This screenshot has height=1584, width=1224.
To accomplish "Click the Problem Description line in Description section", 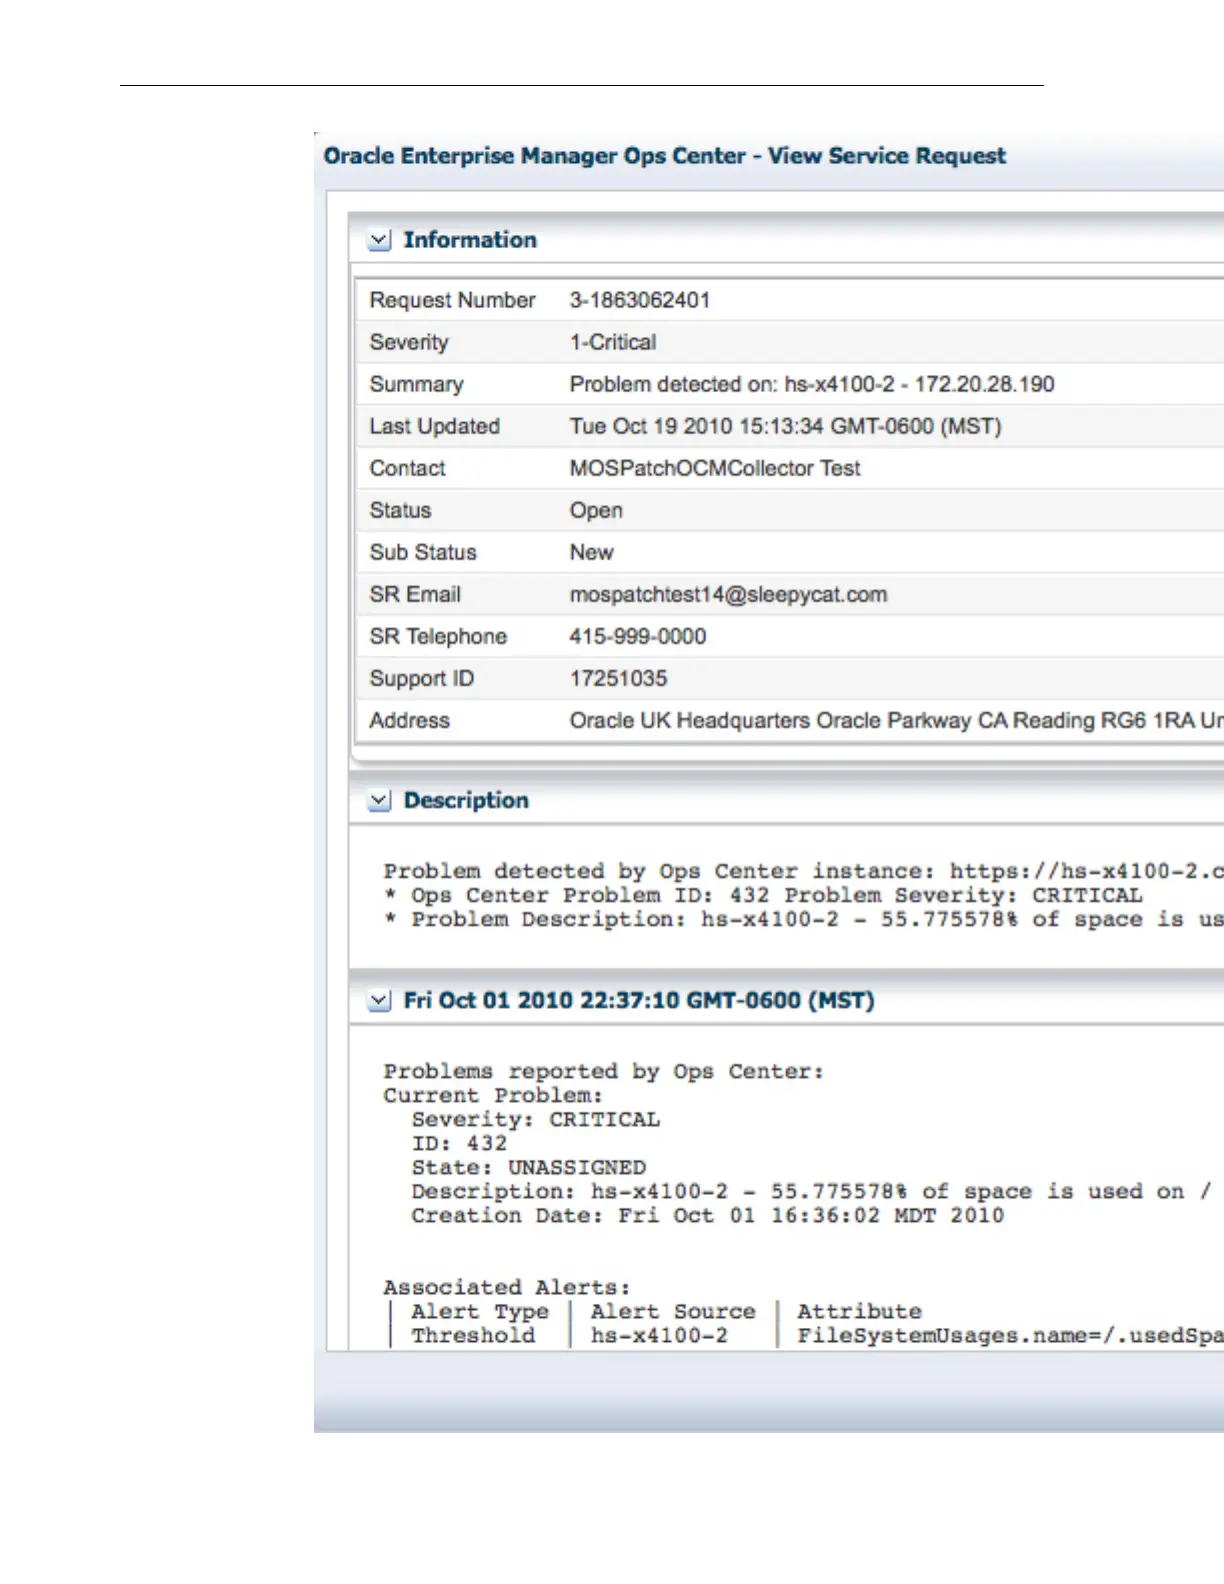I will pos(804,919).
